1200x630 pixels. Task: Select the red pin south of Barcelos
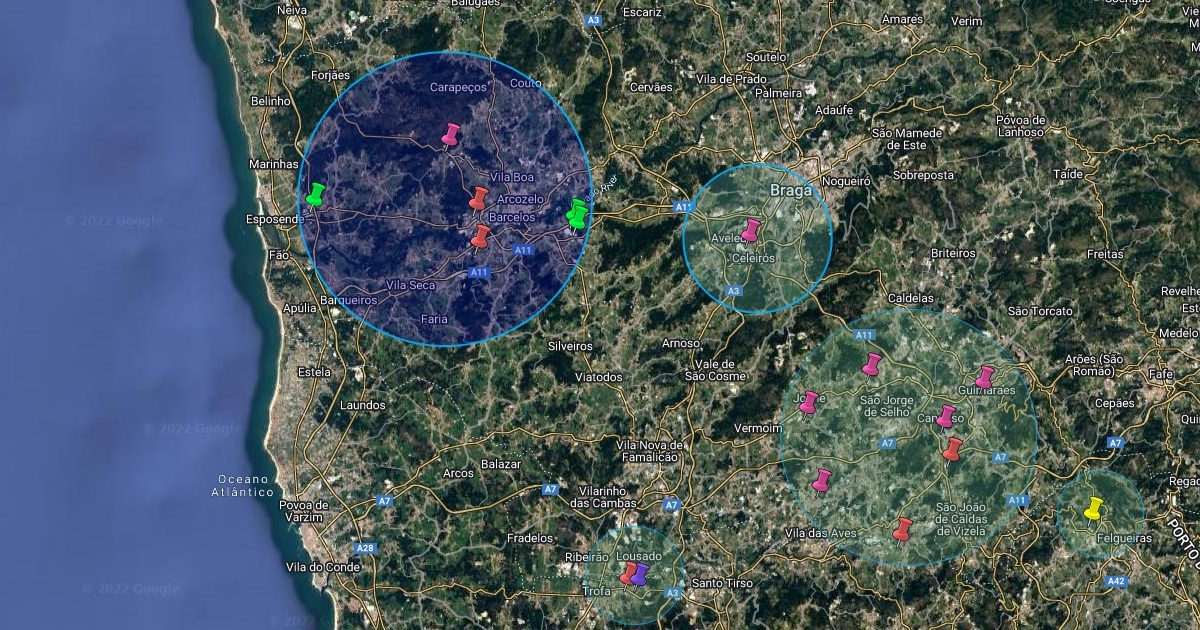coord(481,237)
